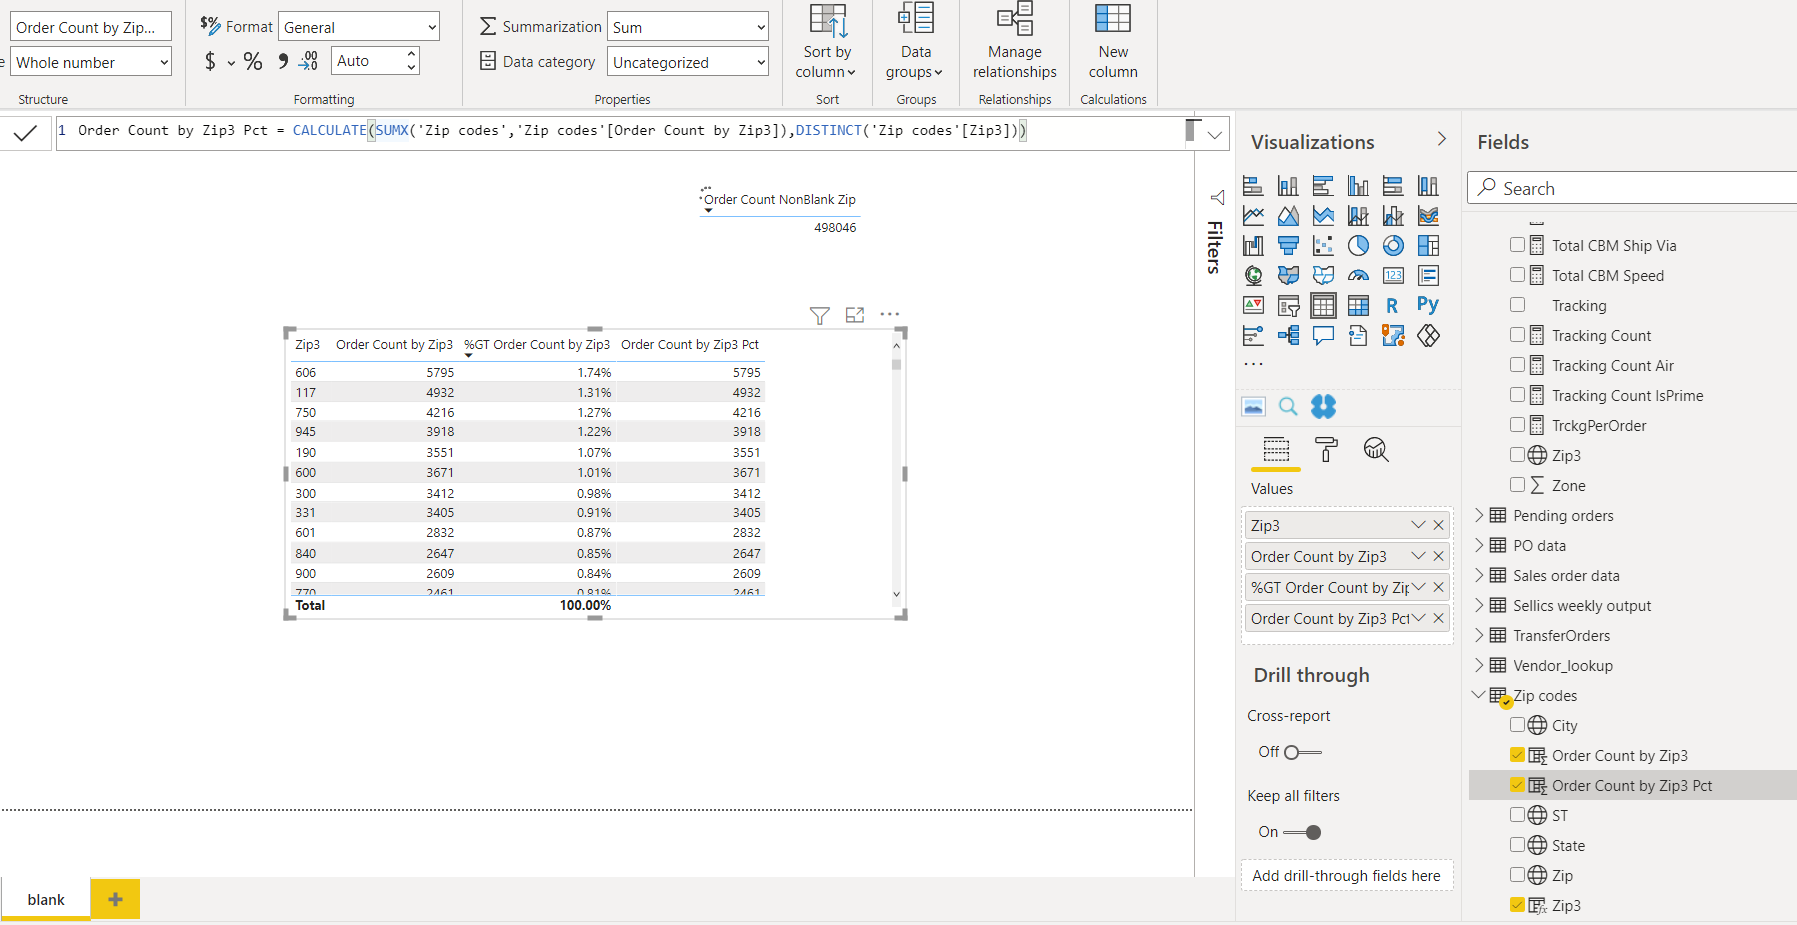Open the Analytics magnifier pane
Viewport: 1797px width, 925px height.
1376,450
